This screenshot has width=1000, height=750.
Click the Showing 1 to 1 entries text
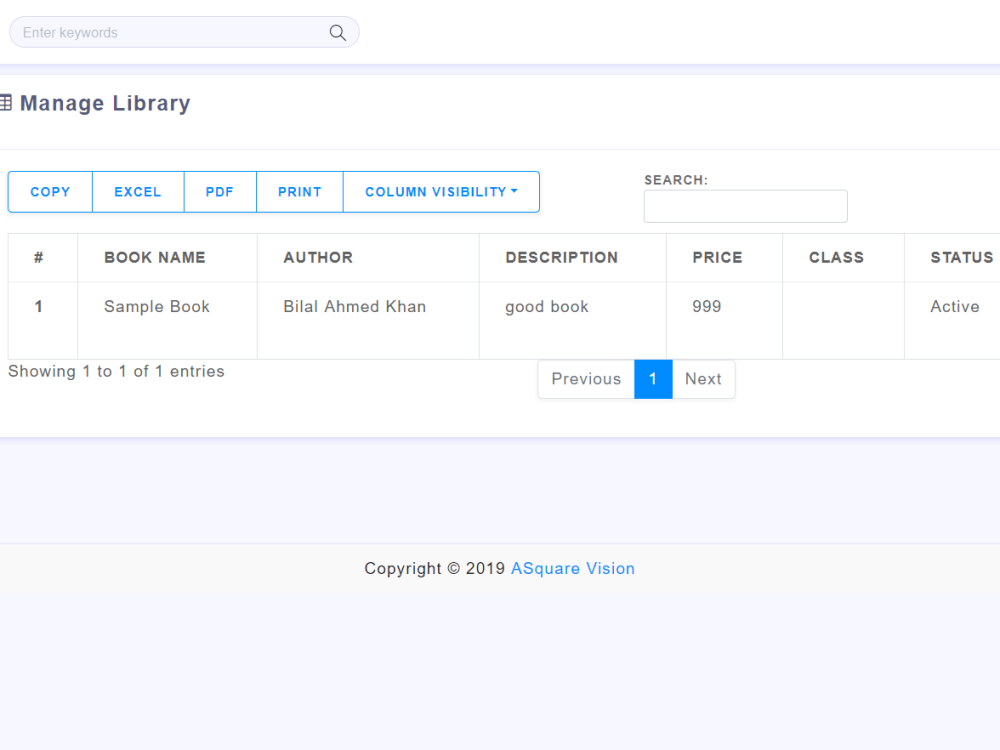coord(116,371)
